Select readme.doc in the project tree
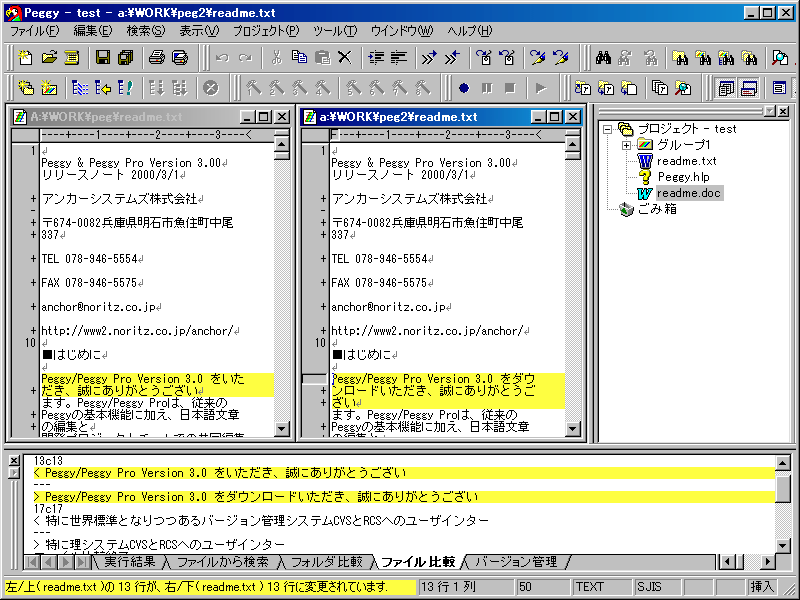Image resolution: width=800 pixels, height=600 pixels. [688, 193]
